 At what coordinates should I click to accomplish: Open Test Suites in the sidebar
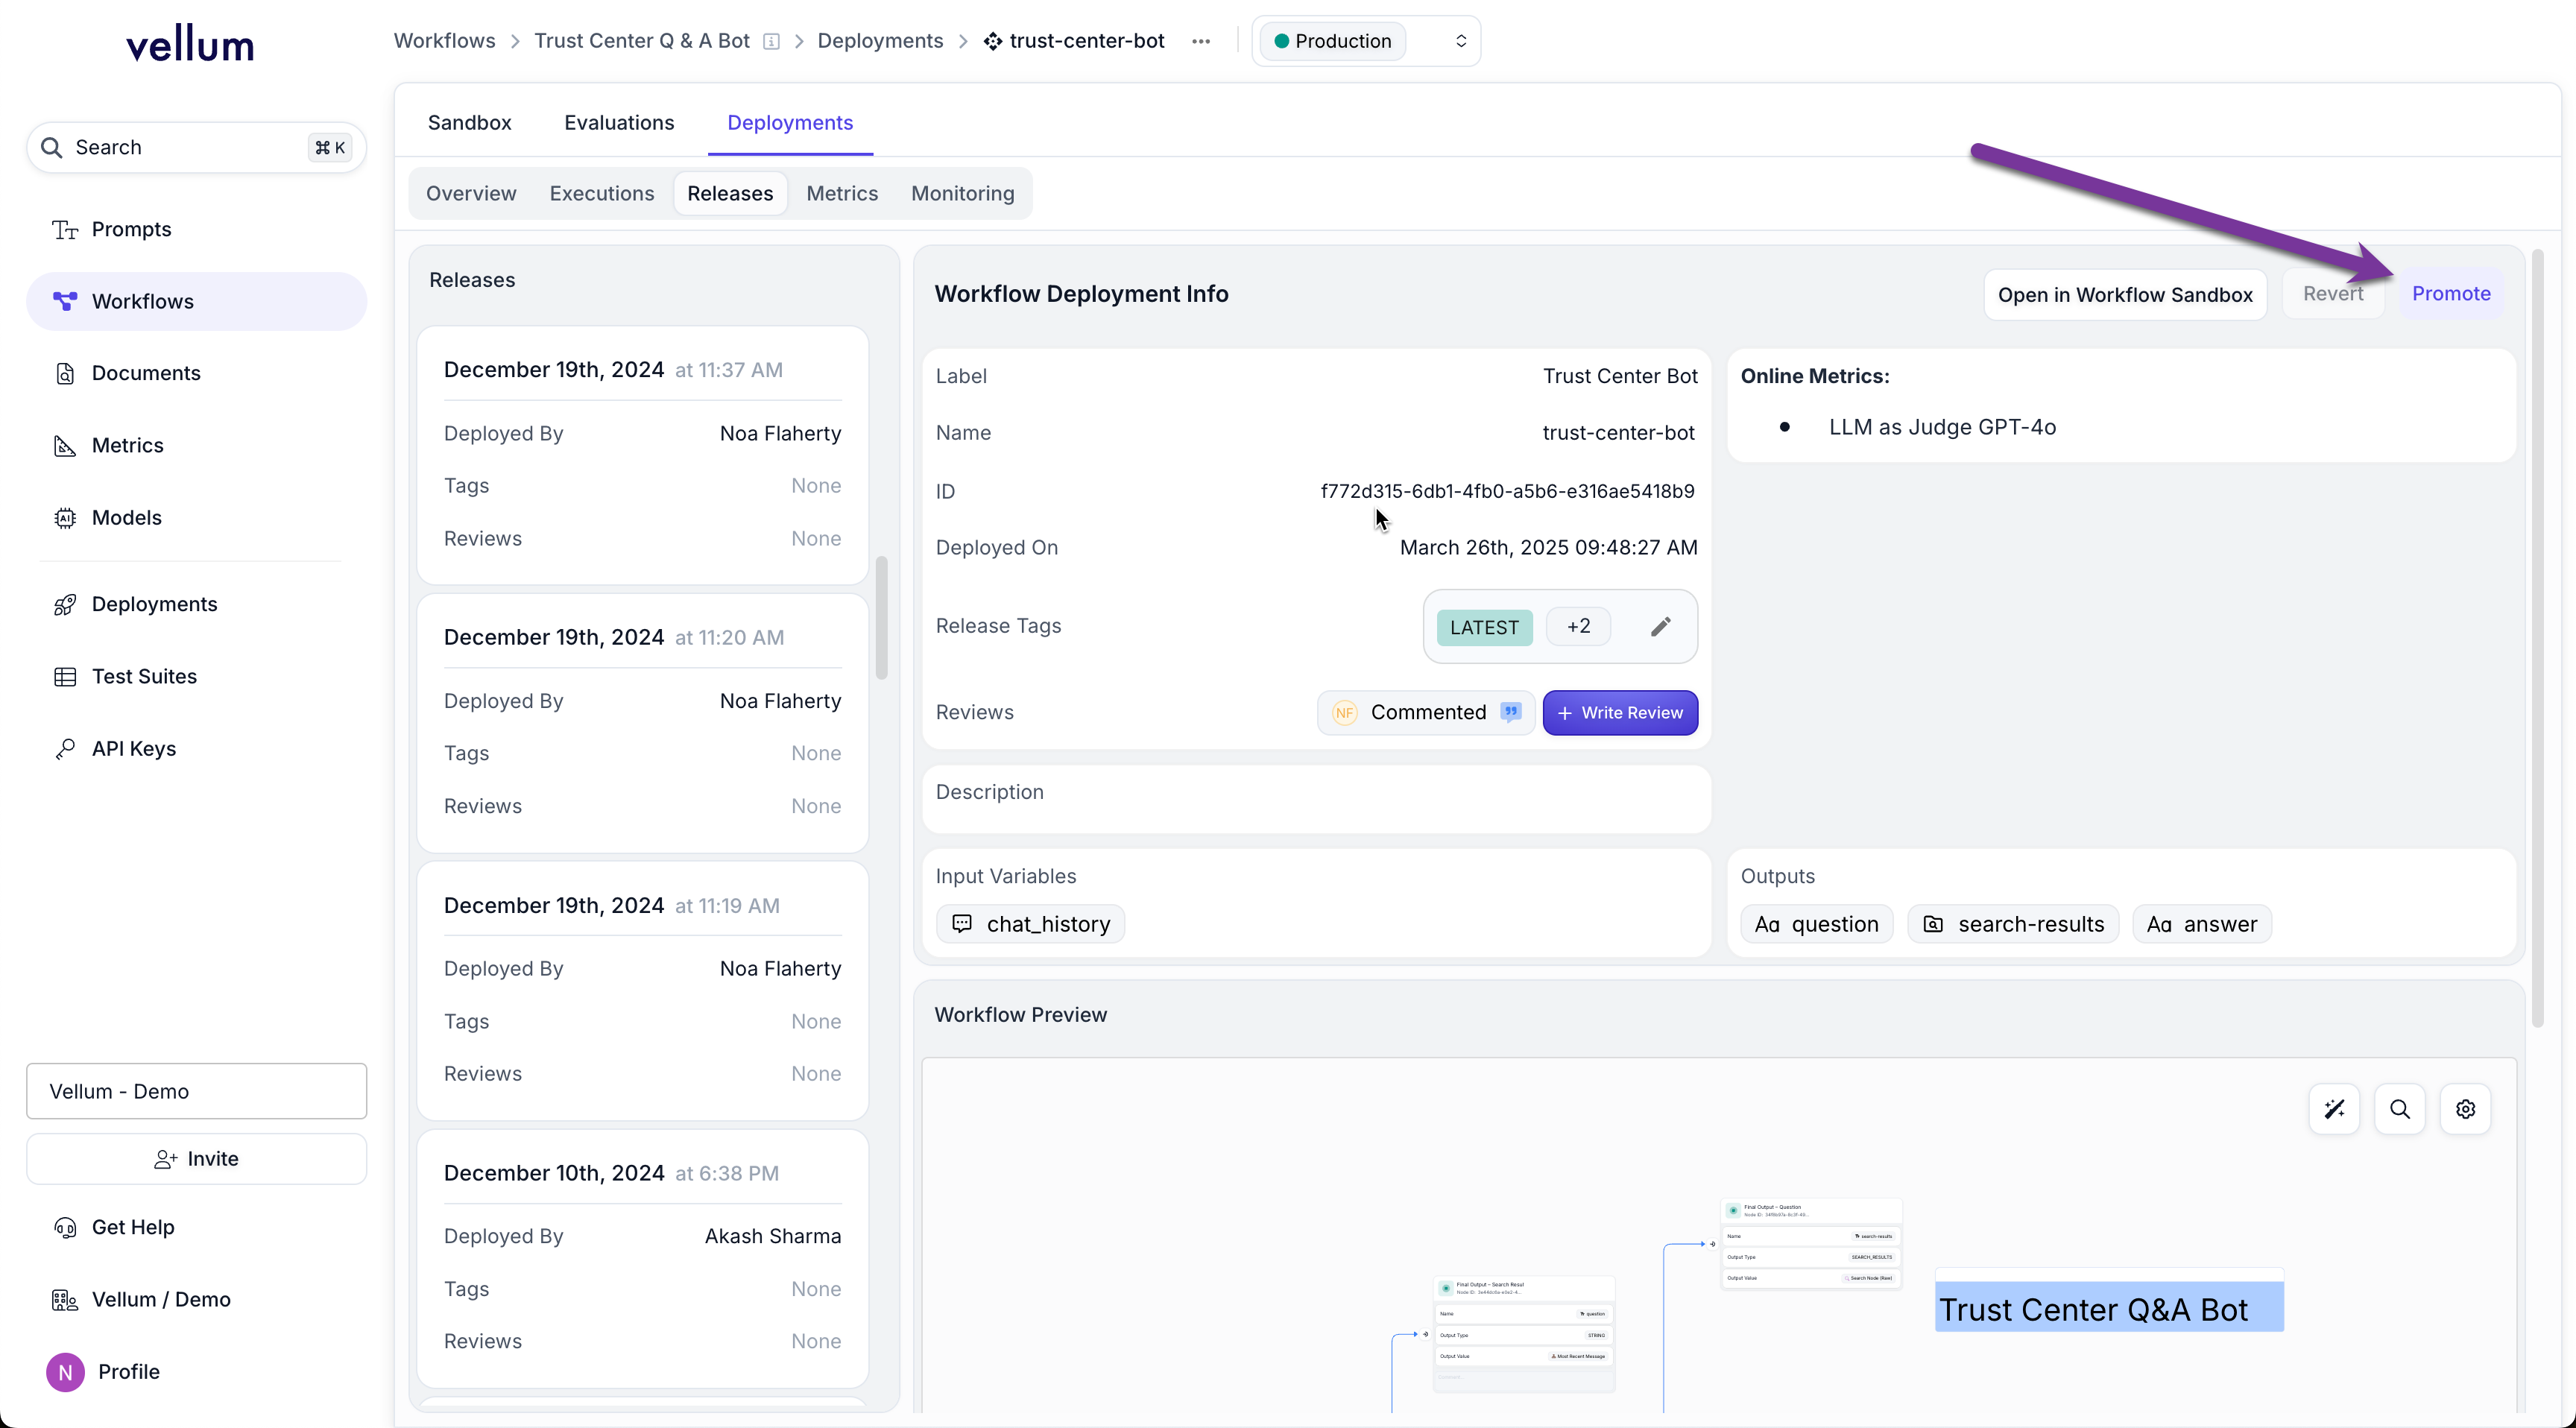[x=144, y=676]
